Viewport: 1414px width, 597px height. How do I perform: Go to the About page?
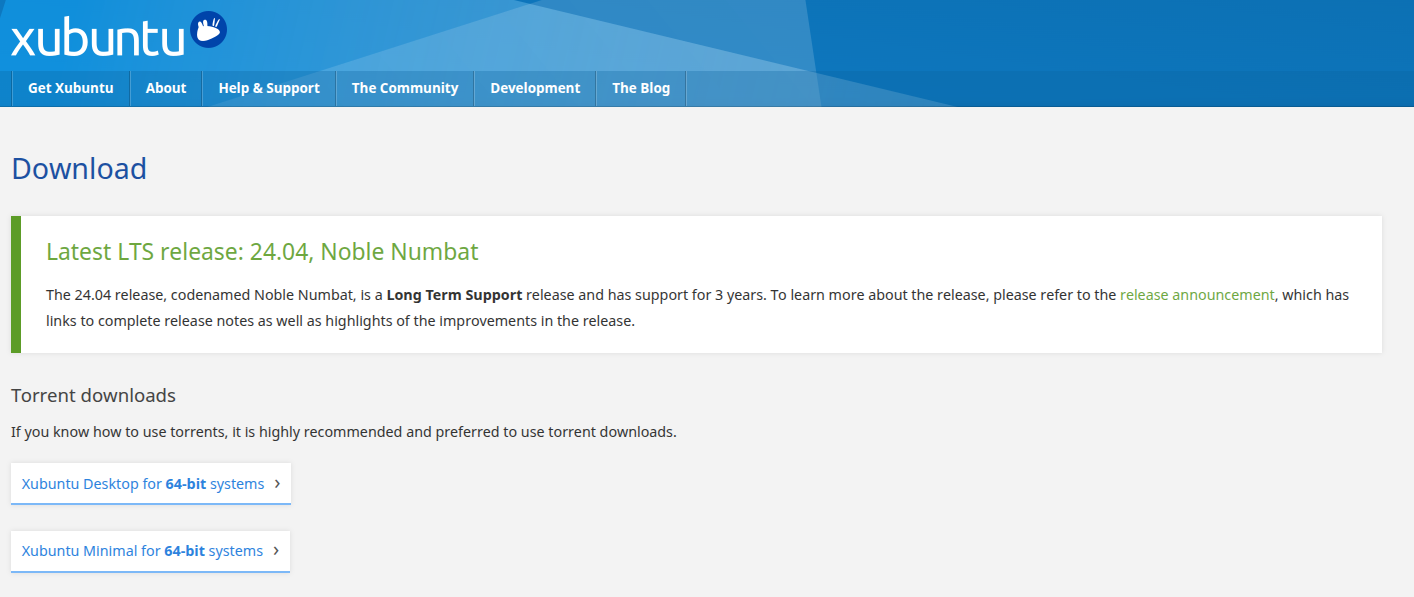[166, 88]
